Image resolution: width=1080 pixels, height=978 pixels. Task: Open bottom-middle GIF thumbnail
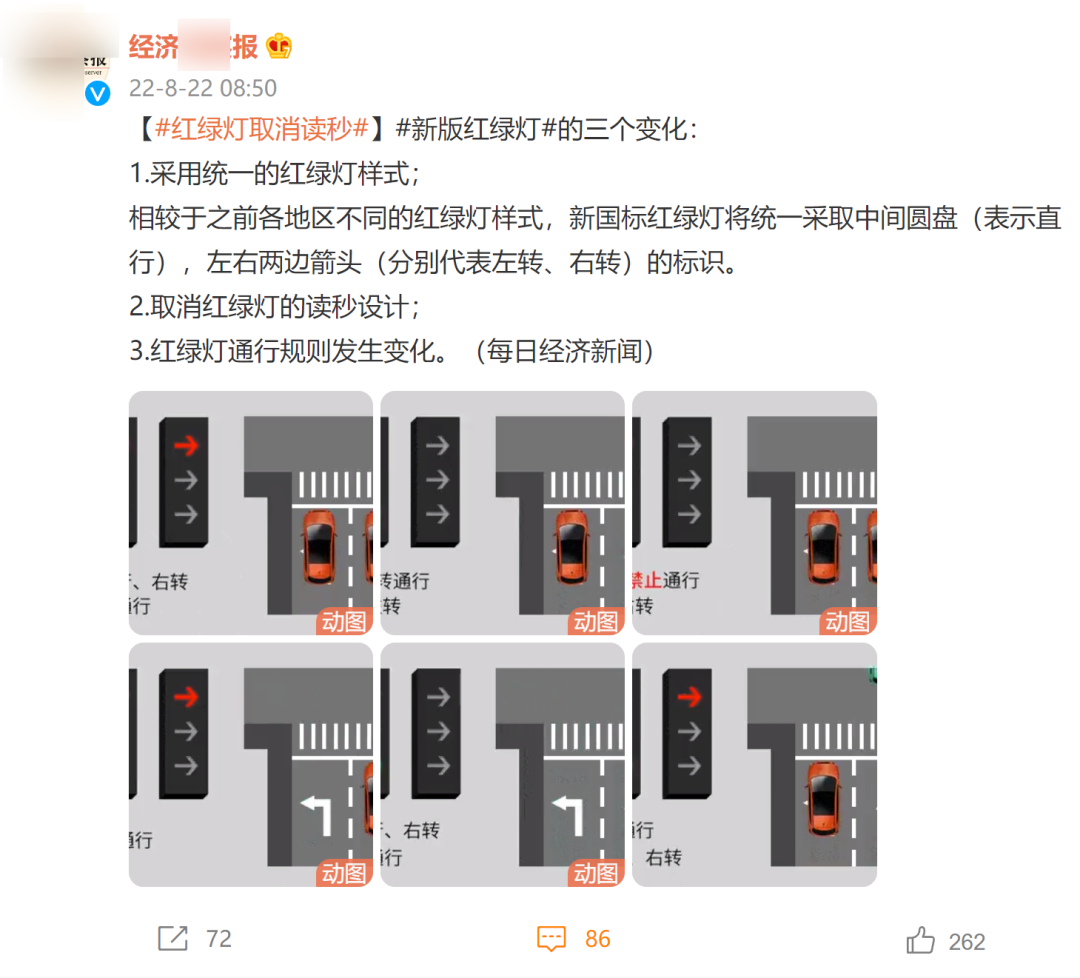coord(502,764)
